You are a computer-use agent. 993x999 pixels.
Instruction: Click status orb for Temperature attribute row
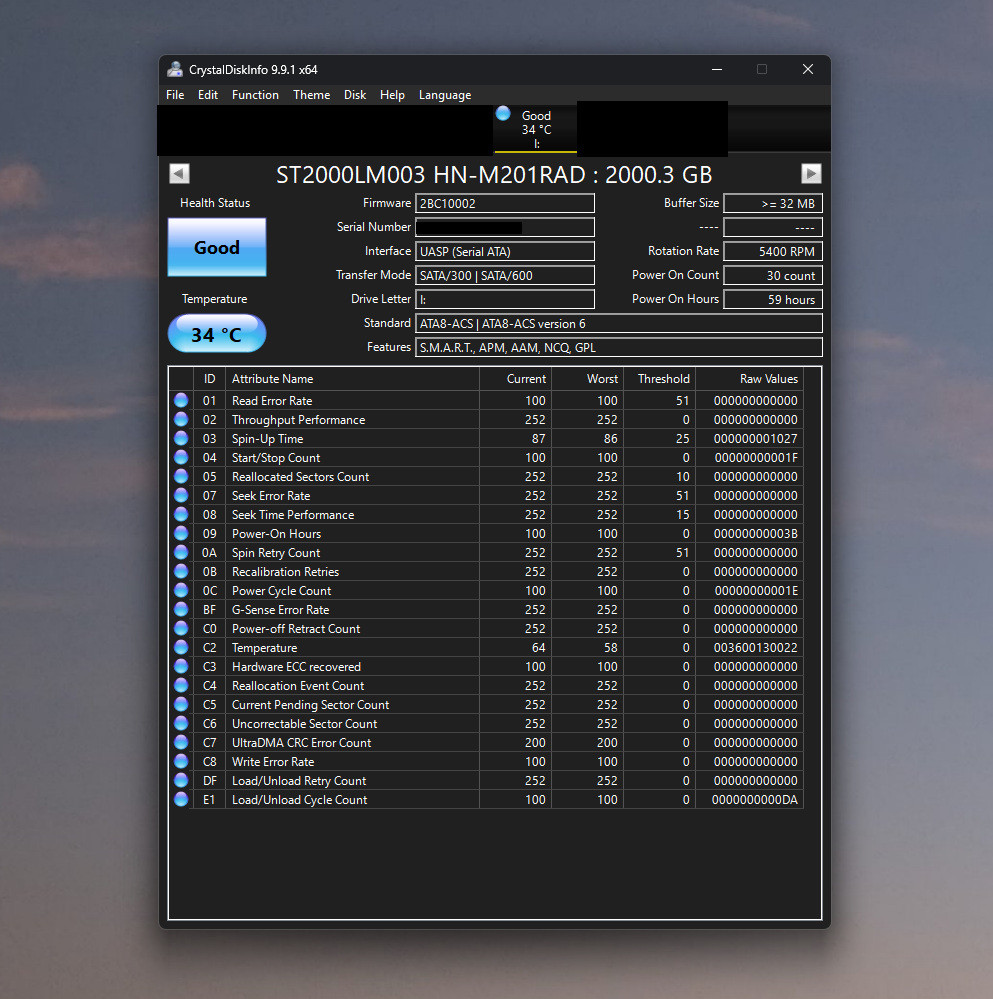(x=181, y=647)
